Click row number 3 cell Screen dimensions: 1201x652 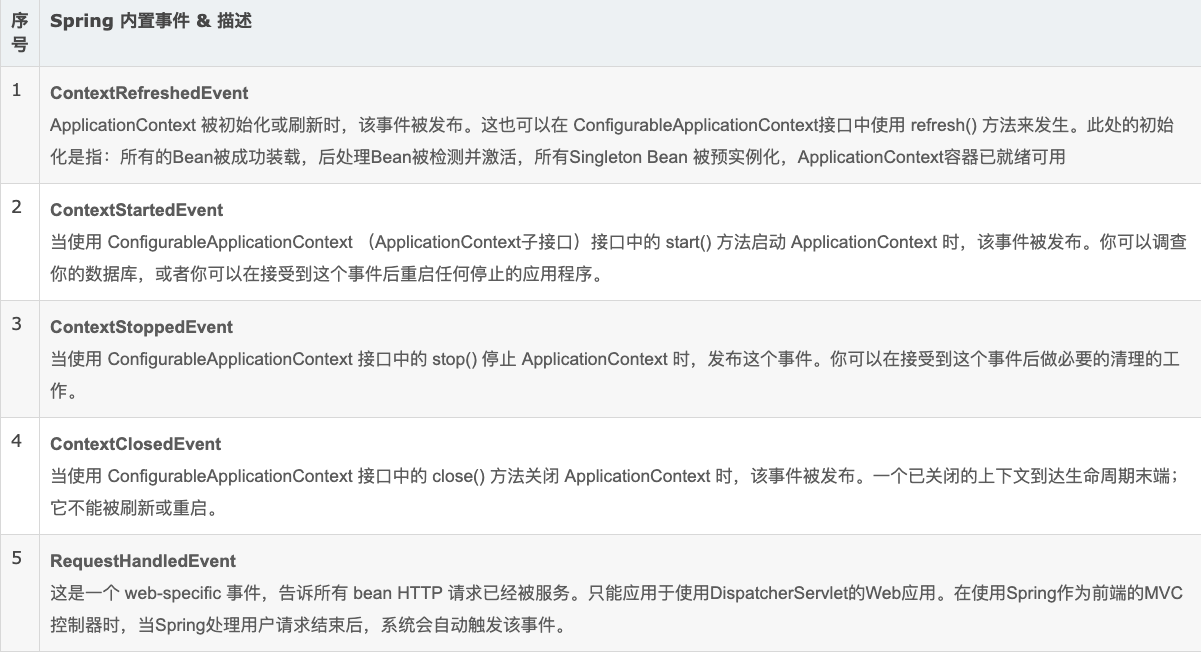17,325
